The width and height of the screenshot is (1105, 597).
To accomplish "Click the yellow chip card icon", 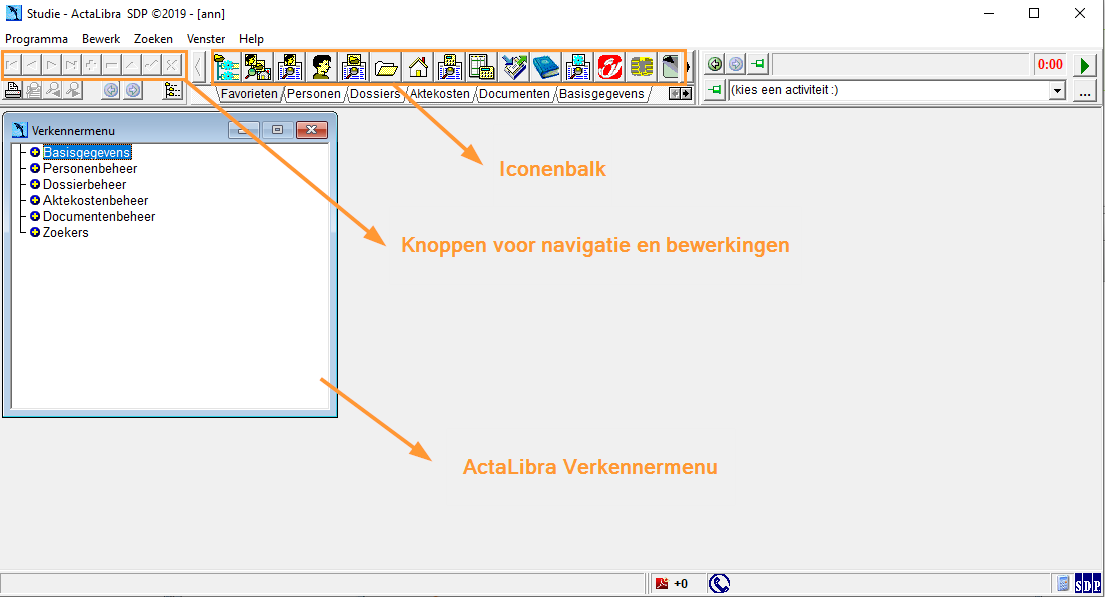I will [x=641, y=68].
